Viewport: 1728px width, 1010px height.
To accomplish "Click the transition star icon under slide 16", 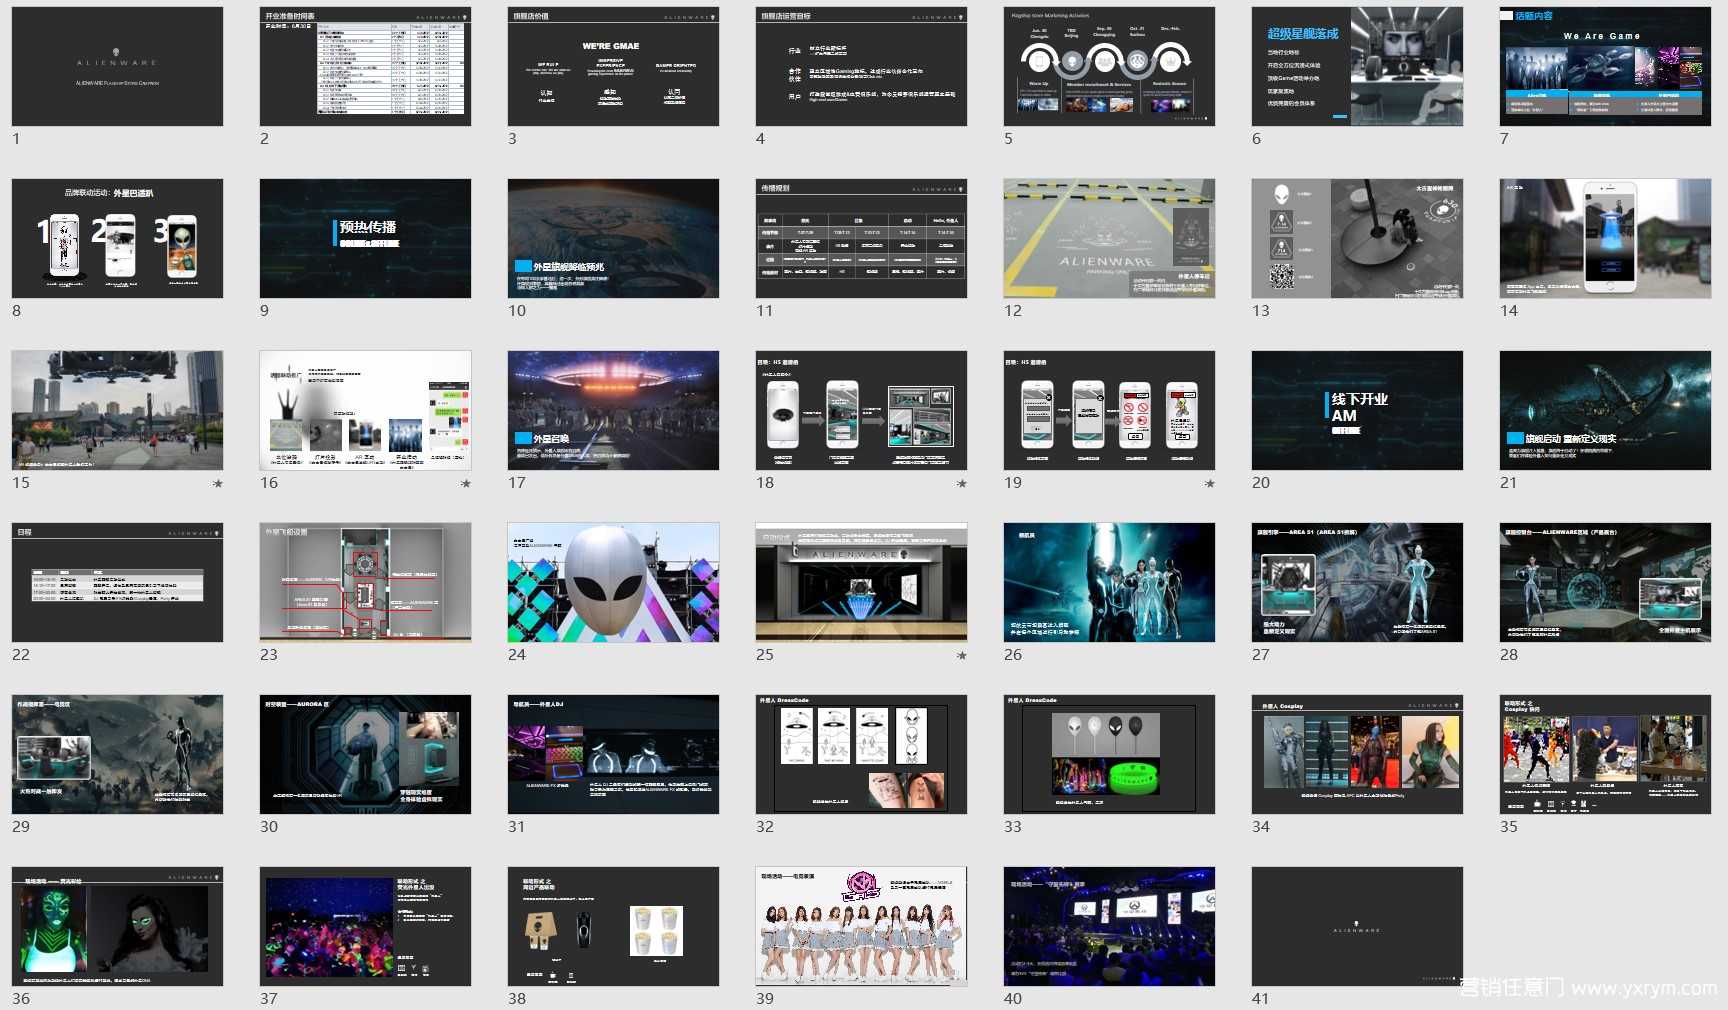I will click(x=466, y=484).
